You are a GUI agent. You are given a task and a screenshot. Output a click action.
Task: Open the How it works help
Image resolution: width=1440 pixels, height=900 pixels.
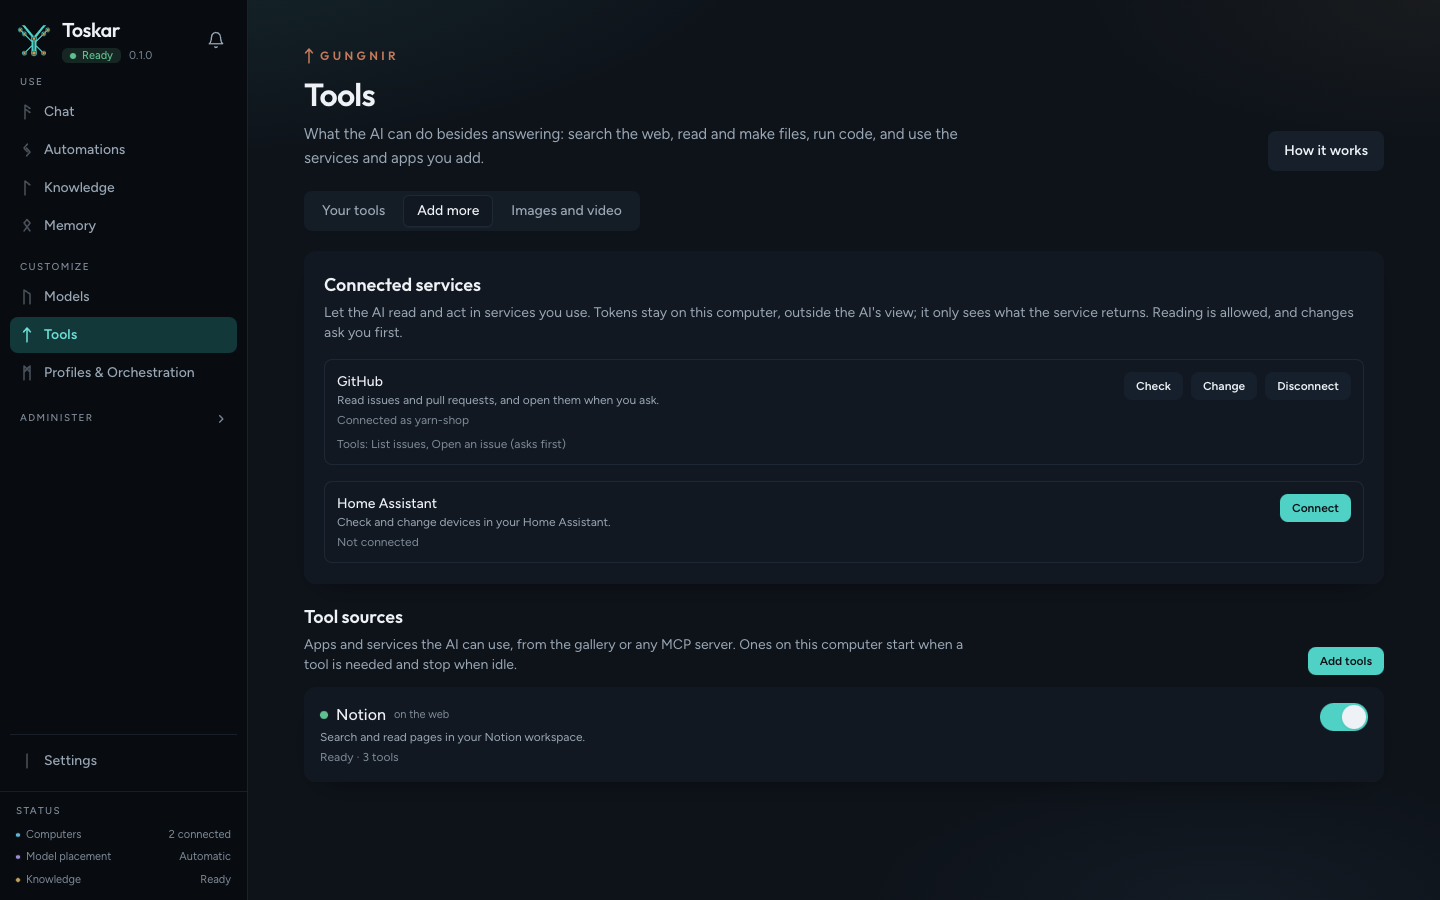point(1326,151)
